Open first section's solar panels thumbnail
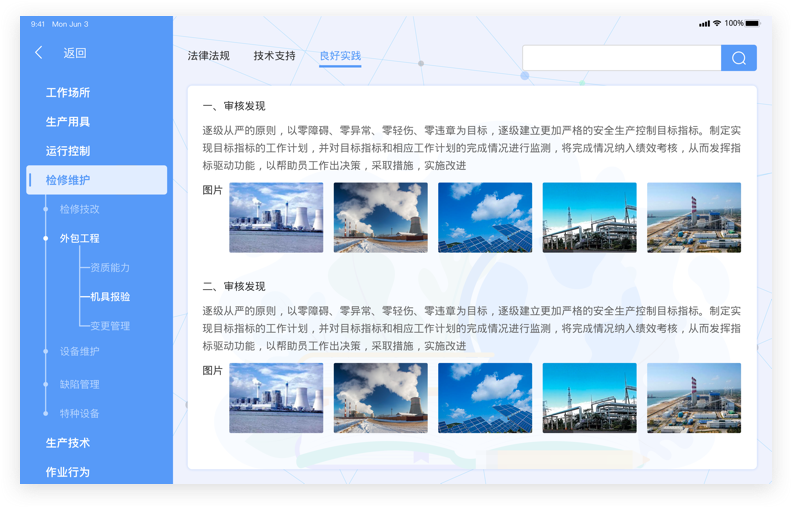This screenshot has height=508, width=792. point(485,218)
